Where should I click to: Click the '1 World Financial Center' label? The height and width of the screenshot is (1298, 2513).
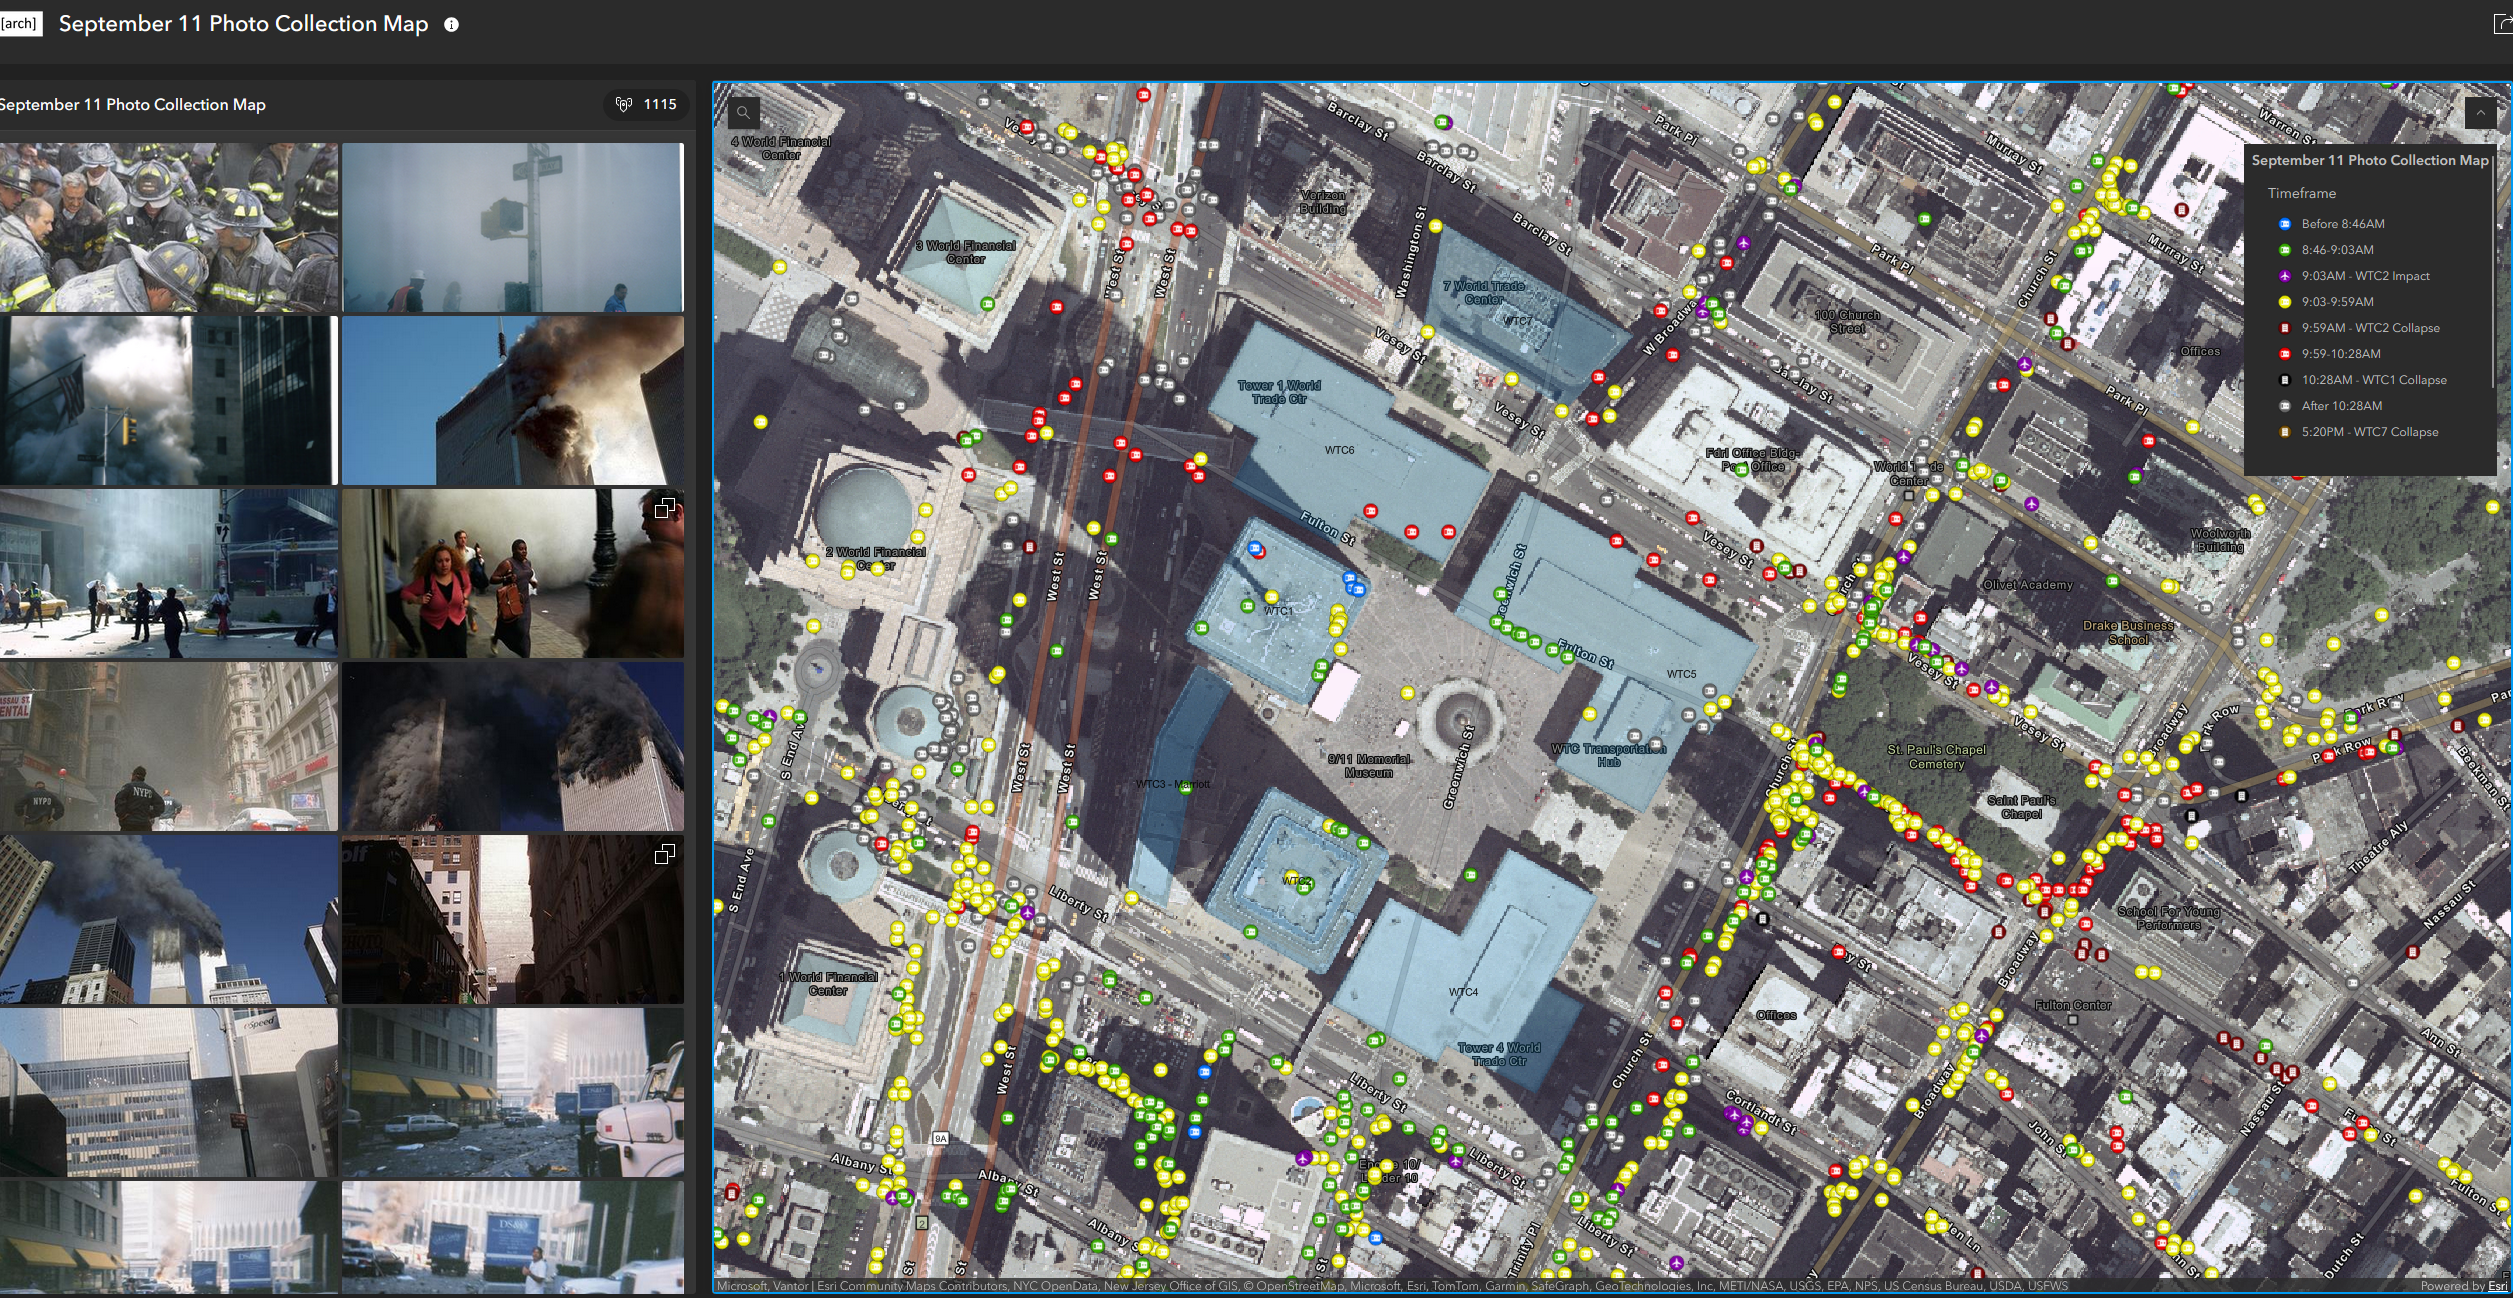[828, 984]
